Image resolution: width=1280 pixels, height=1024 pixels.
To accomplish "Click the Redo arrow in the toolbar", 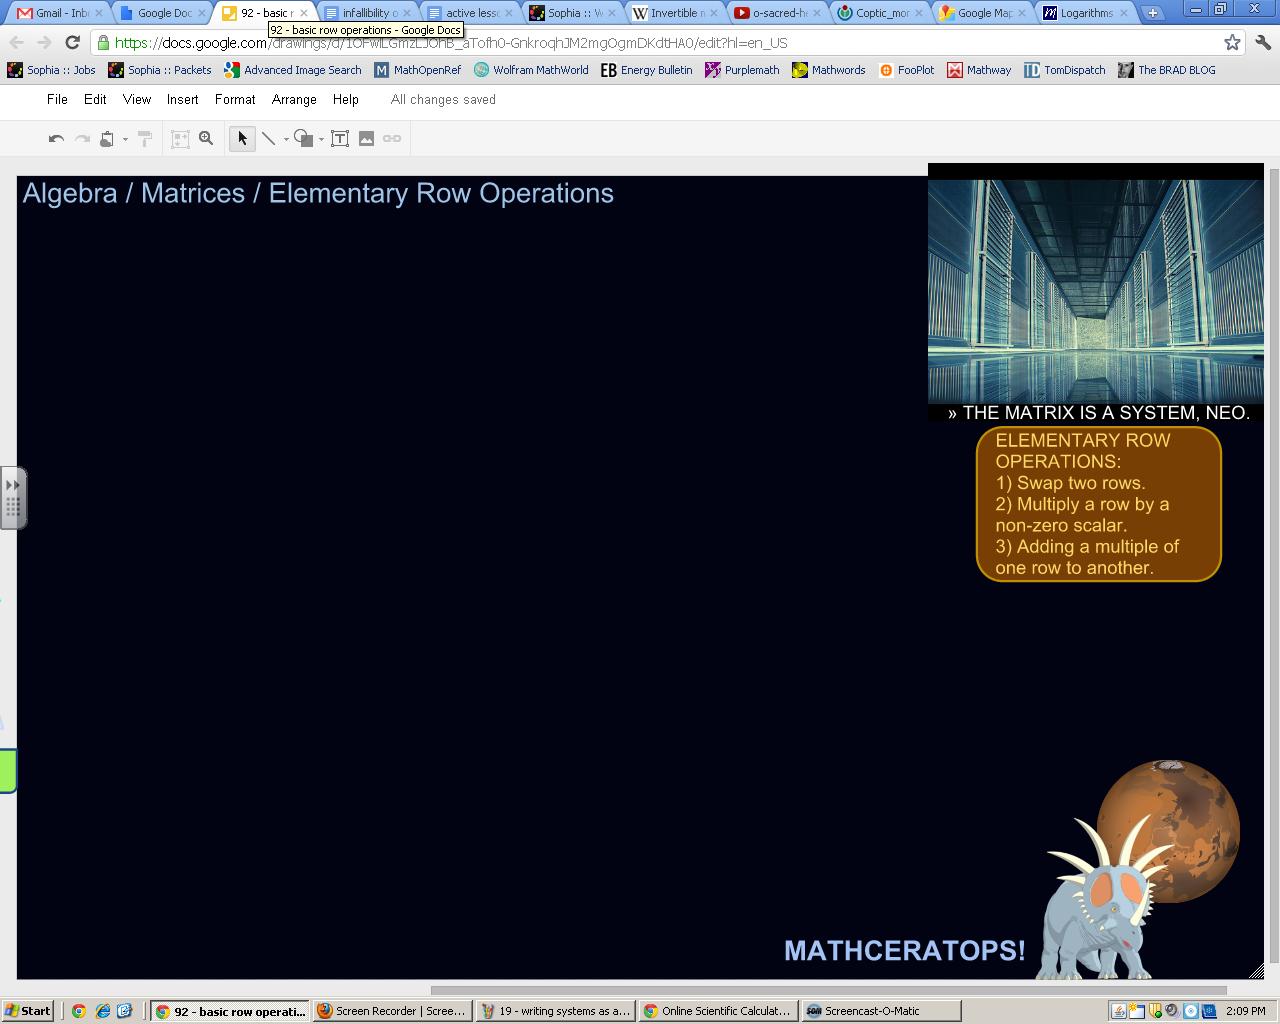I will pyautogui.click(x=82, y=139).
